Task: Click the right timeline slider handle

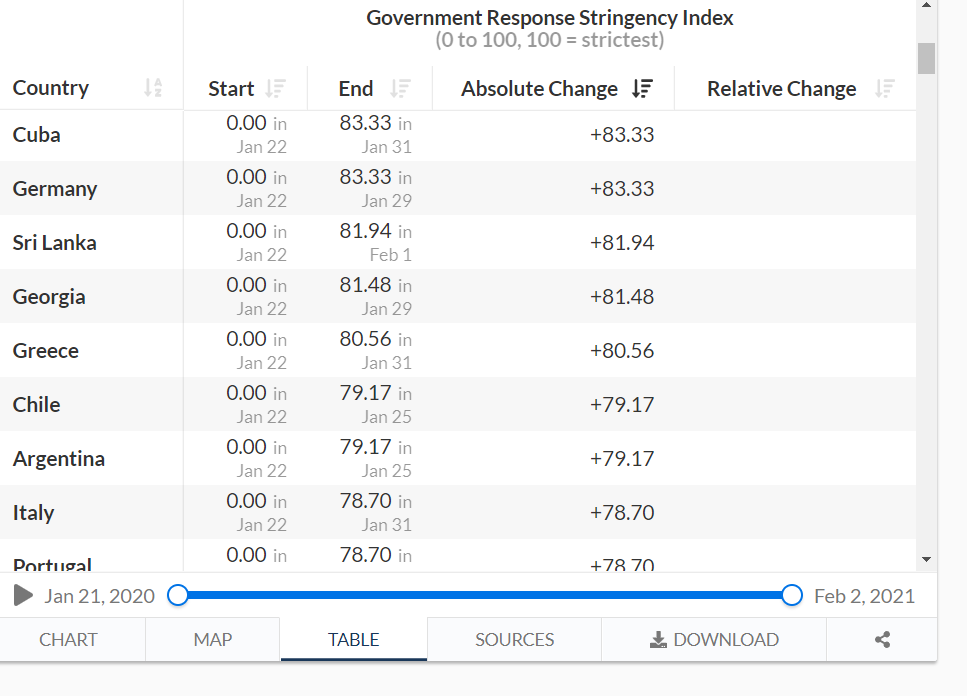Action: point(792,596)
